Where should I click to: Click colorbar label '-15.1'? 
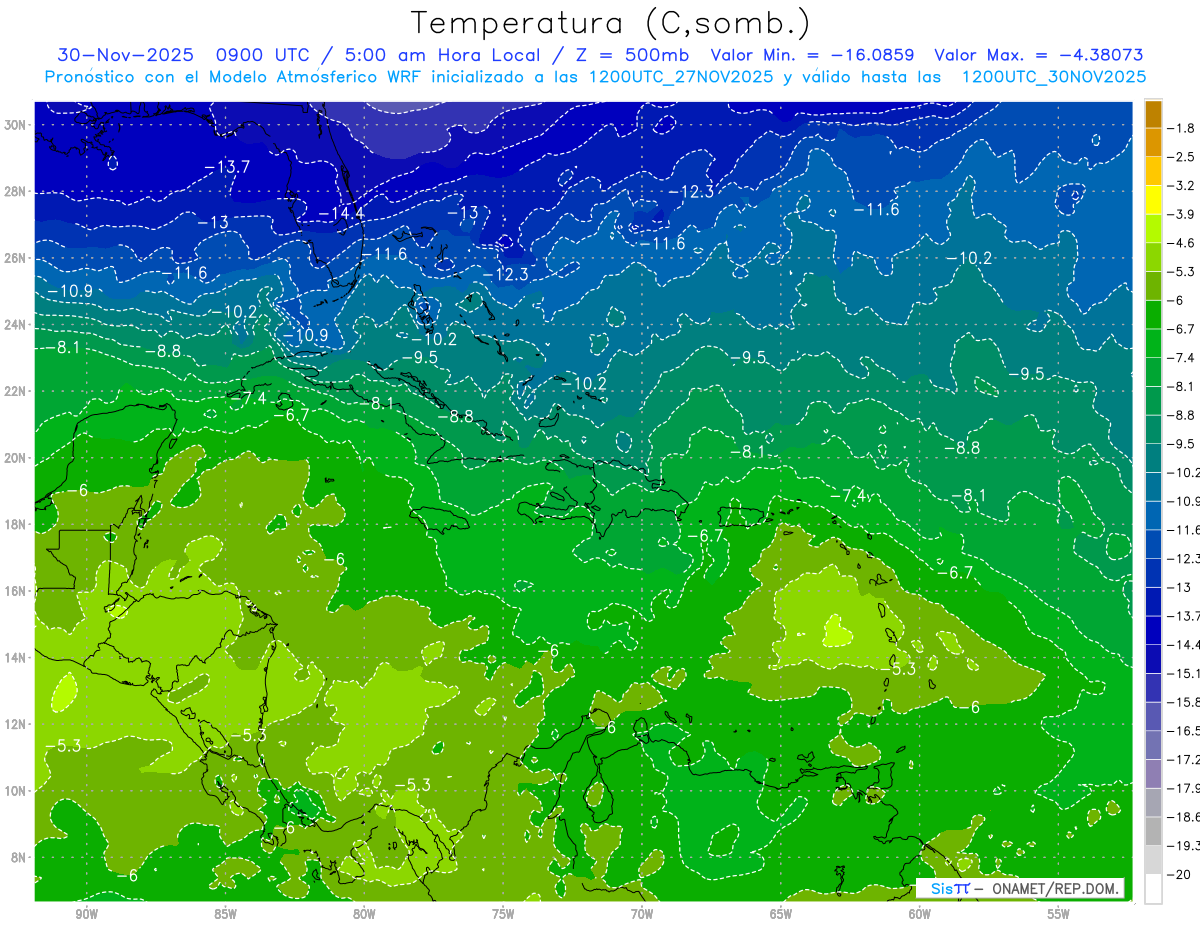(x=1184, y=674)
